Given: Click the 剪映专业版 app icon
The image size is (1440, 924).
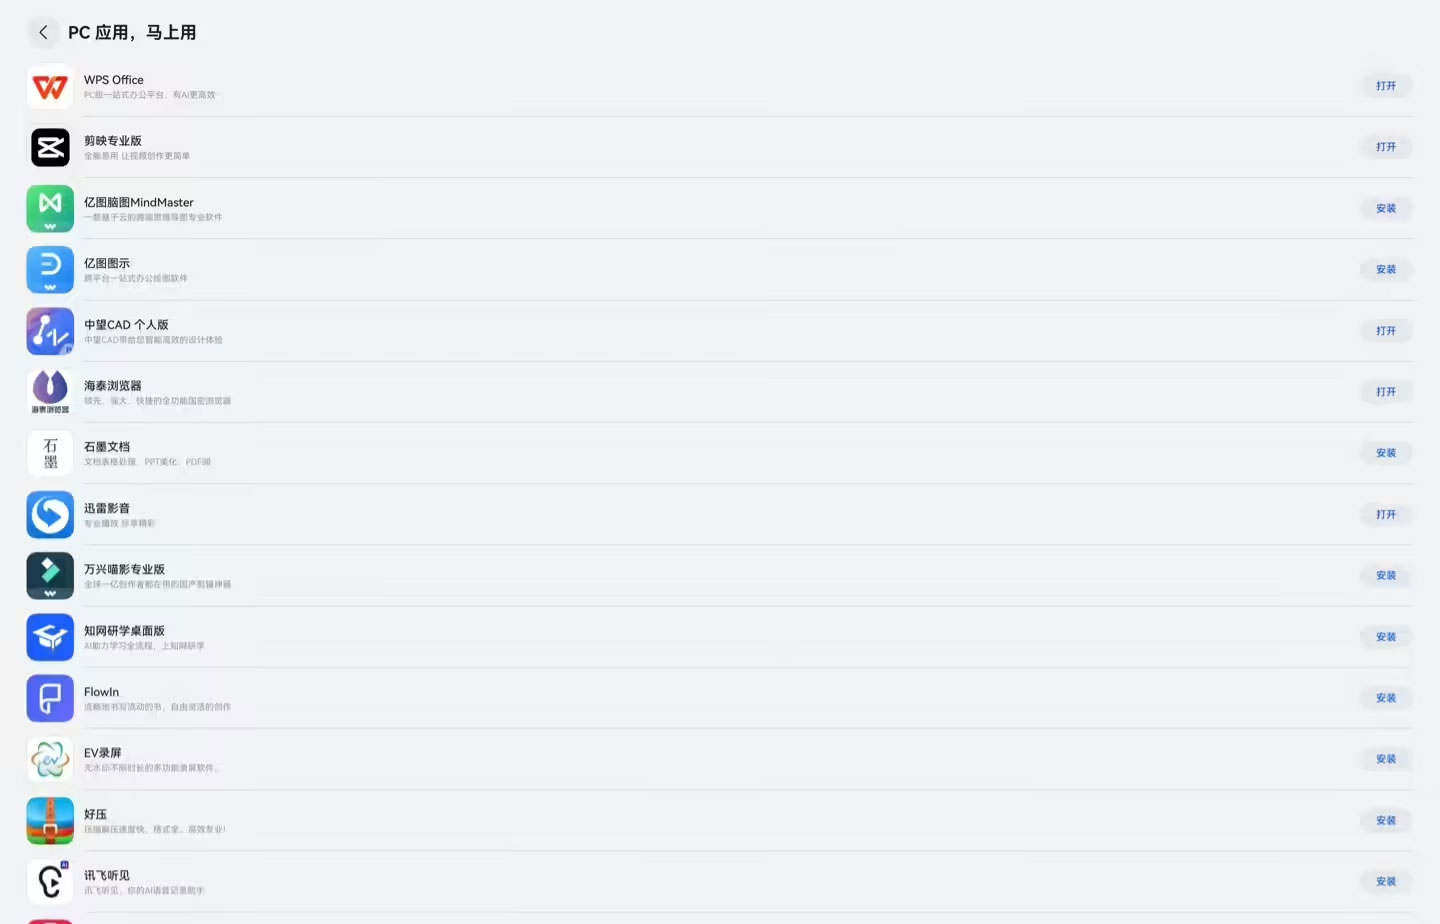Looking at the screenshot, I should coord(50,148).
